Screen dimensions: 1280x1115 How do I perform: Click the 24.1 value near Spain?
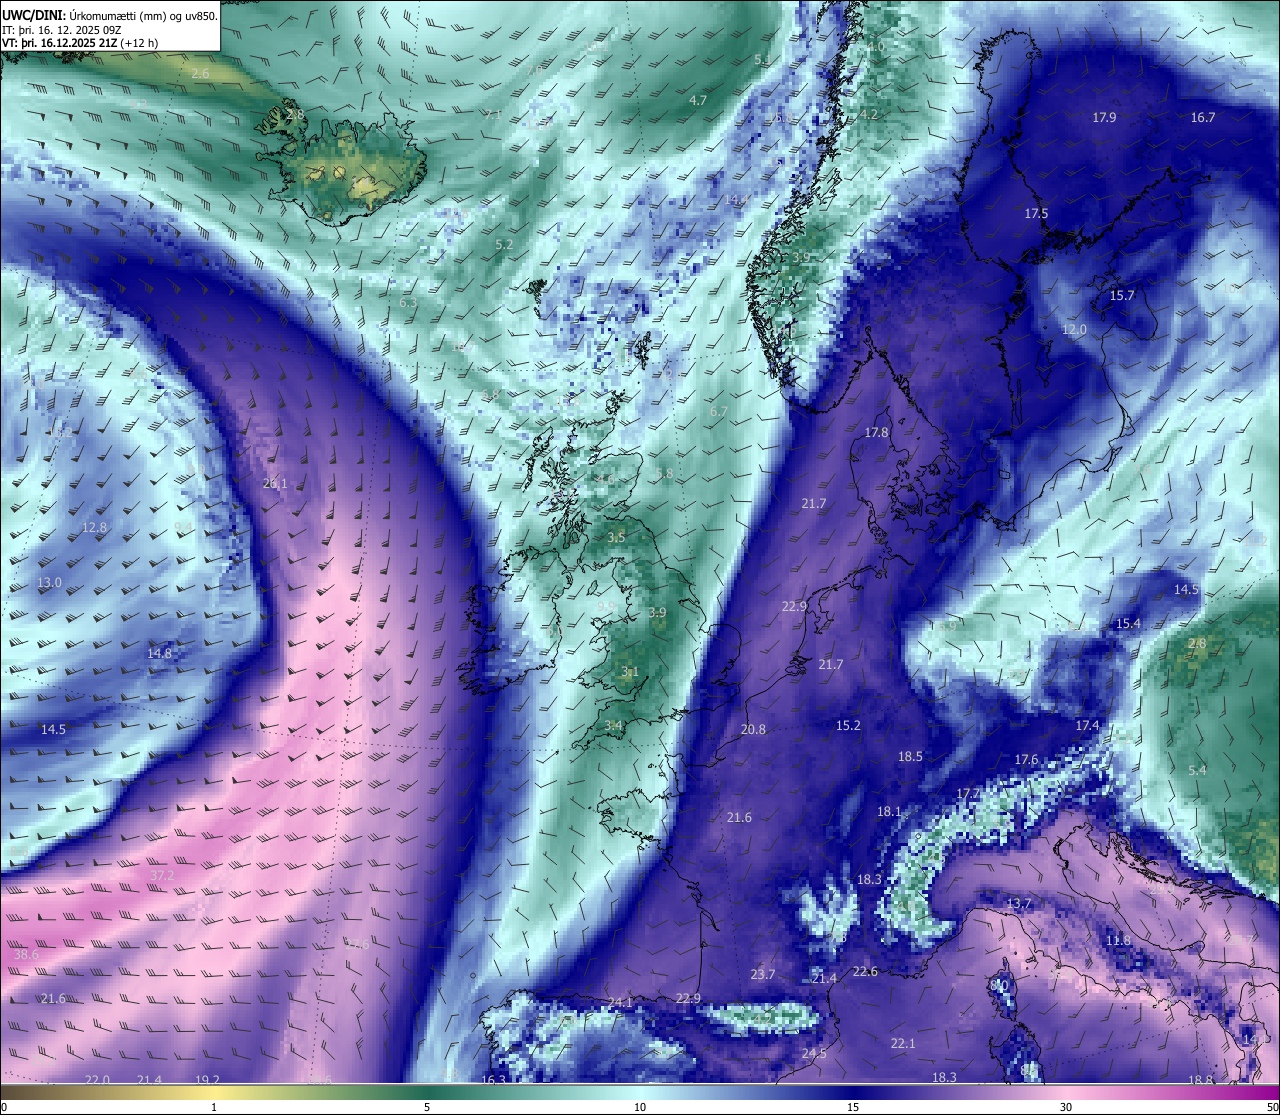coord(620,1002)
